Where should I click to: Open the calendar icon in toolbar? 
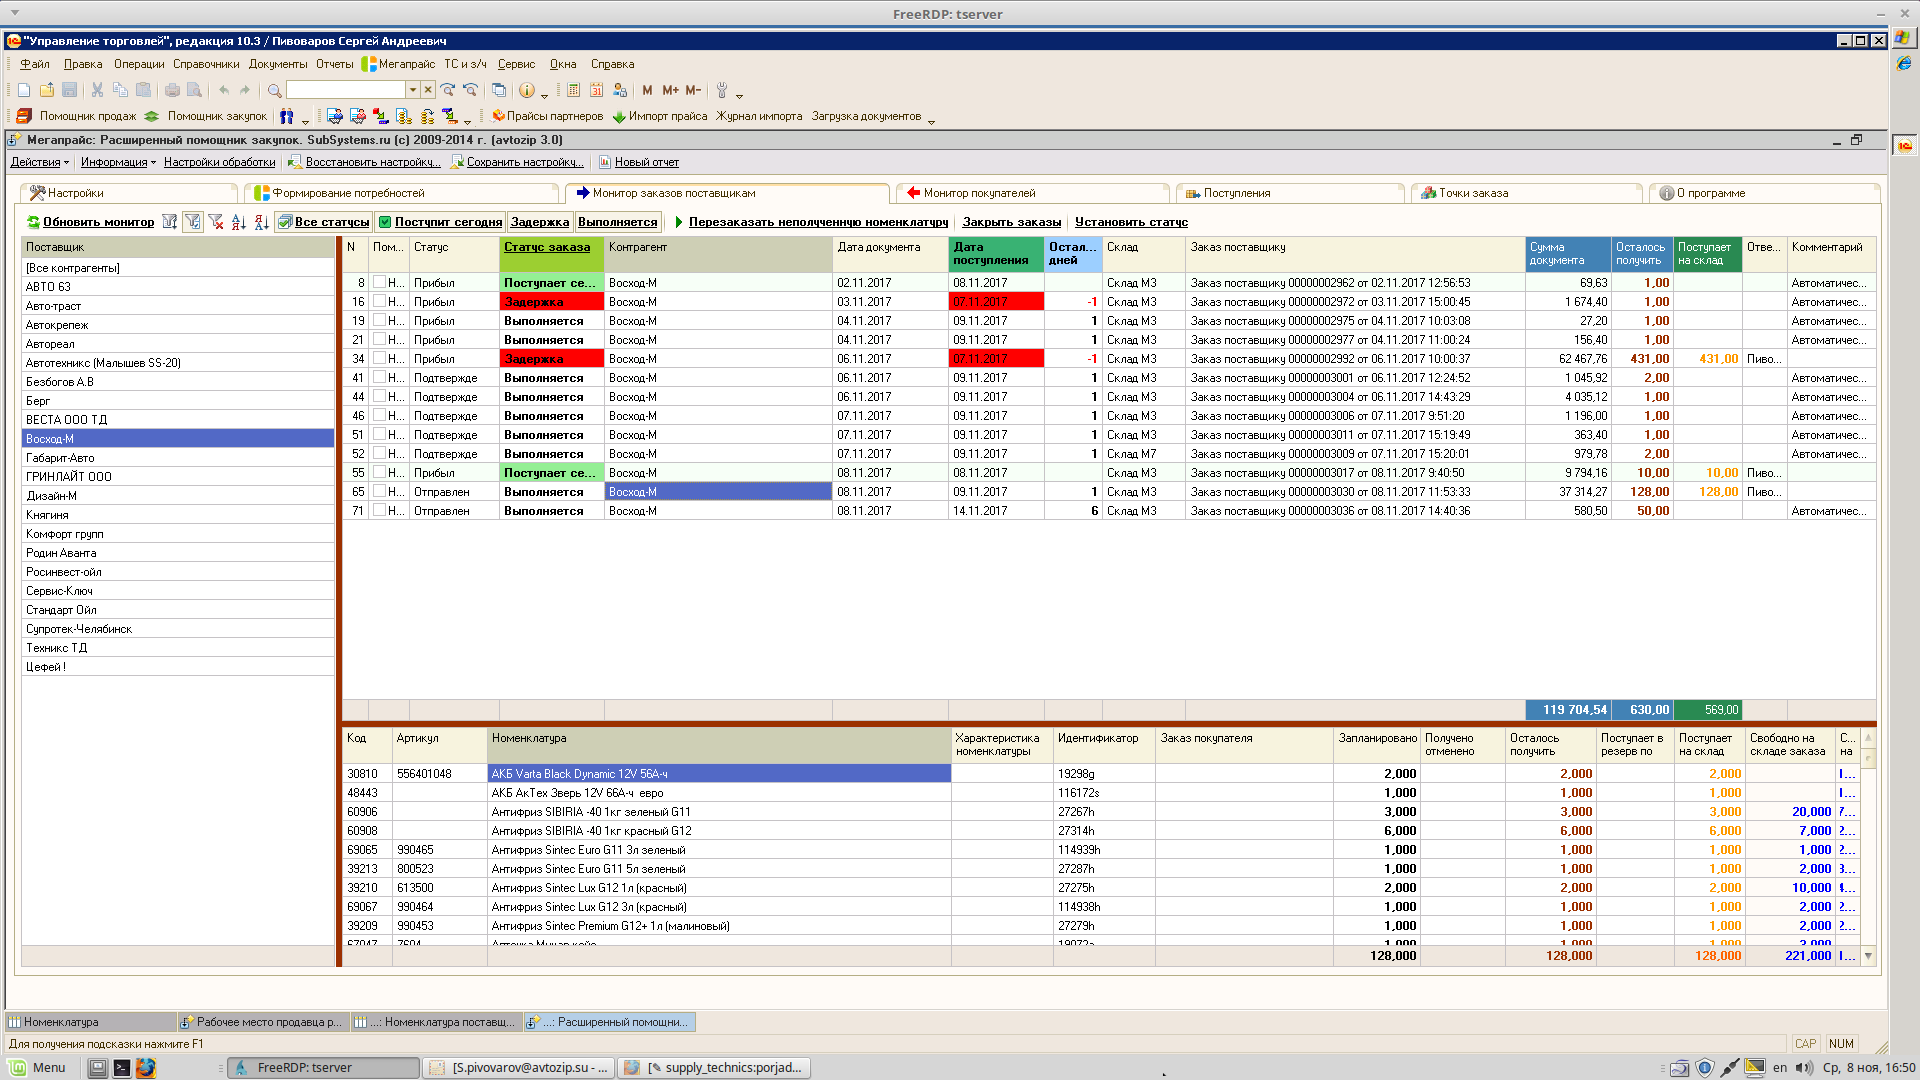596,90
